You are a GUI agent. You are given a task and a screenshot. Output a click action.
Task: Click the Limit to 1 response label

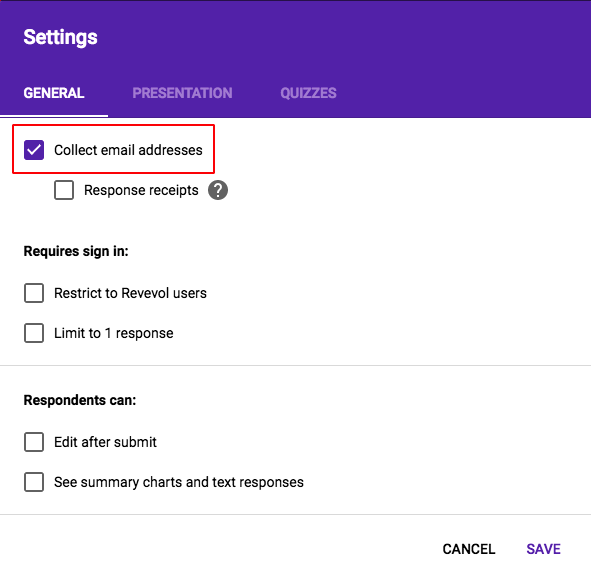pos(114,333)
